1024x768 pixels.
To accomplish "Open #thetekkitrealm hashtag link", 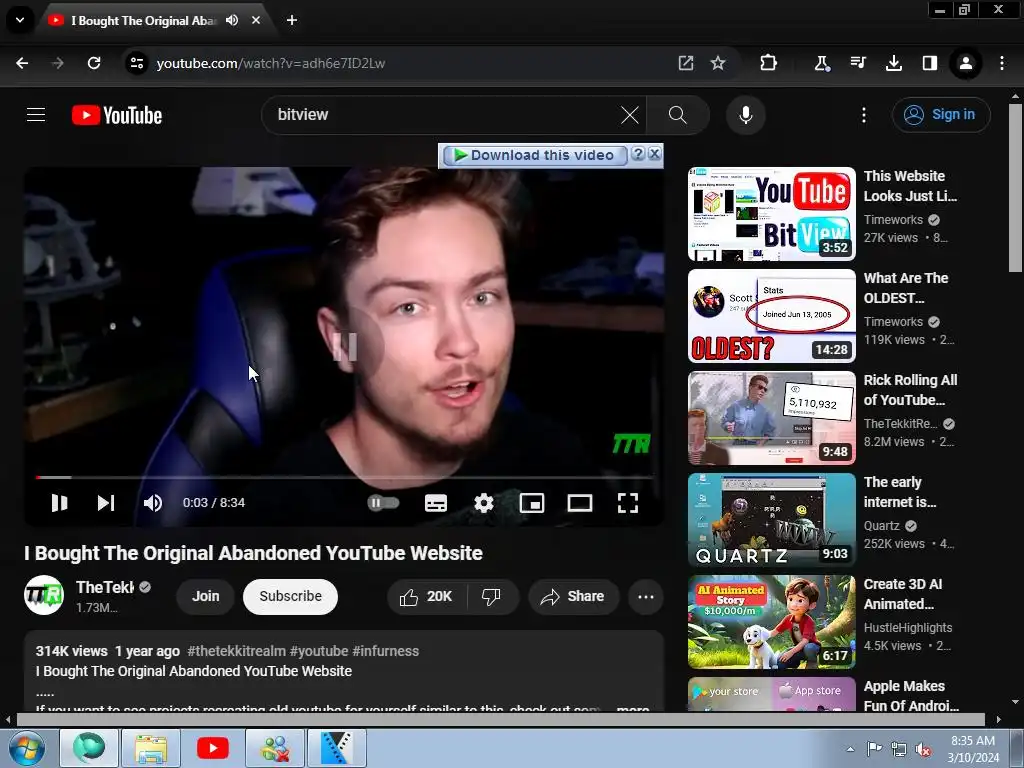I will pos(236,651).
